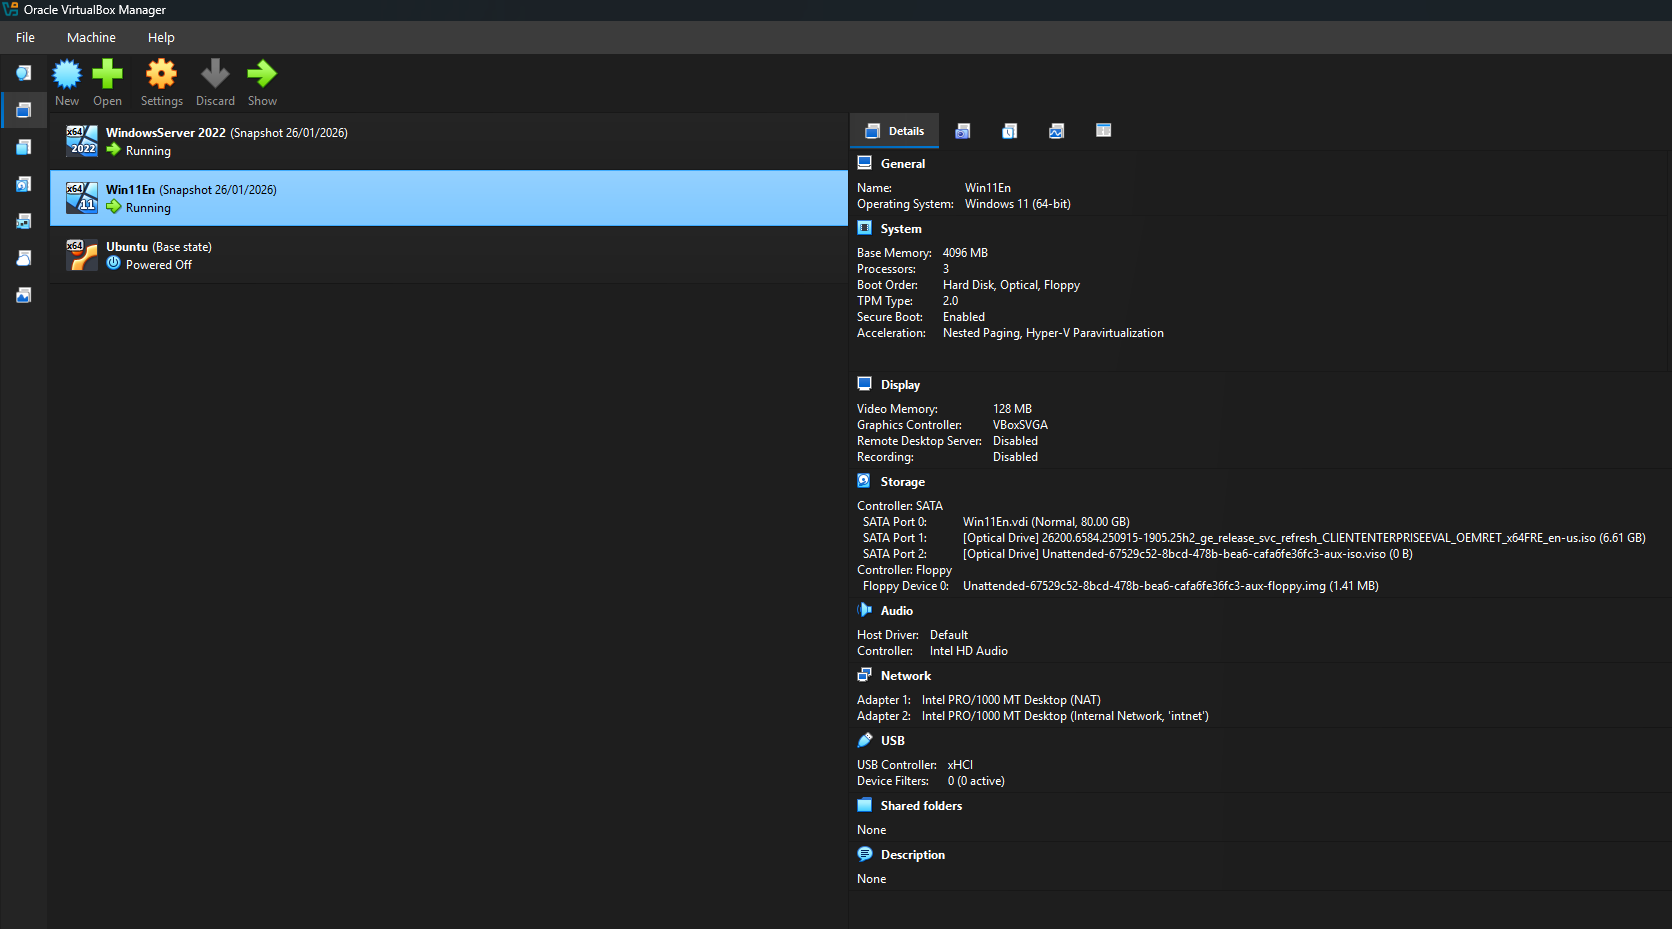1672x929 pixels.
Task: Open the Help menu
Action: [161, 38]
